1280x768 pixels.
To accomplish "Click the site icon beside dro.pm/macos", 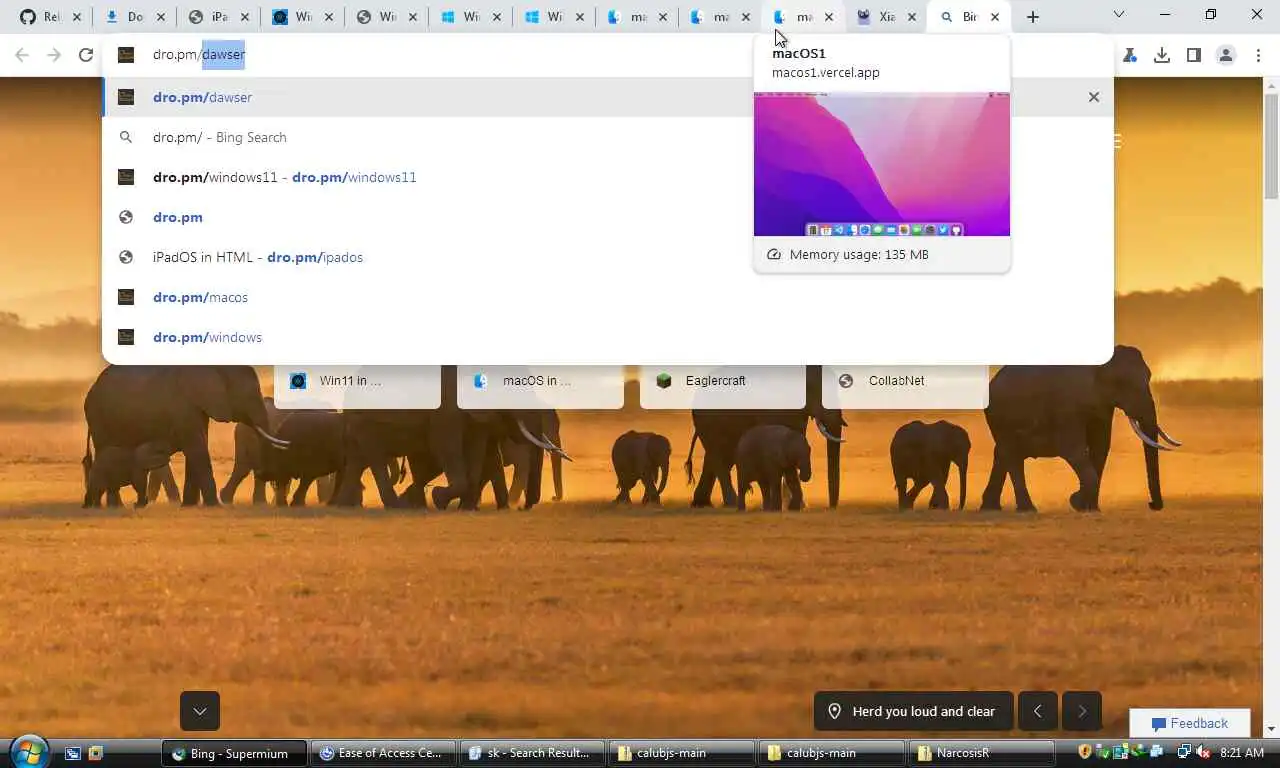I will (x=126, y=297).
